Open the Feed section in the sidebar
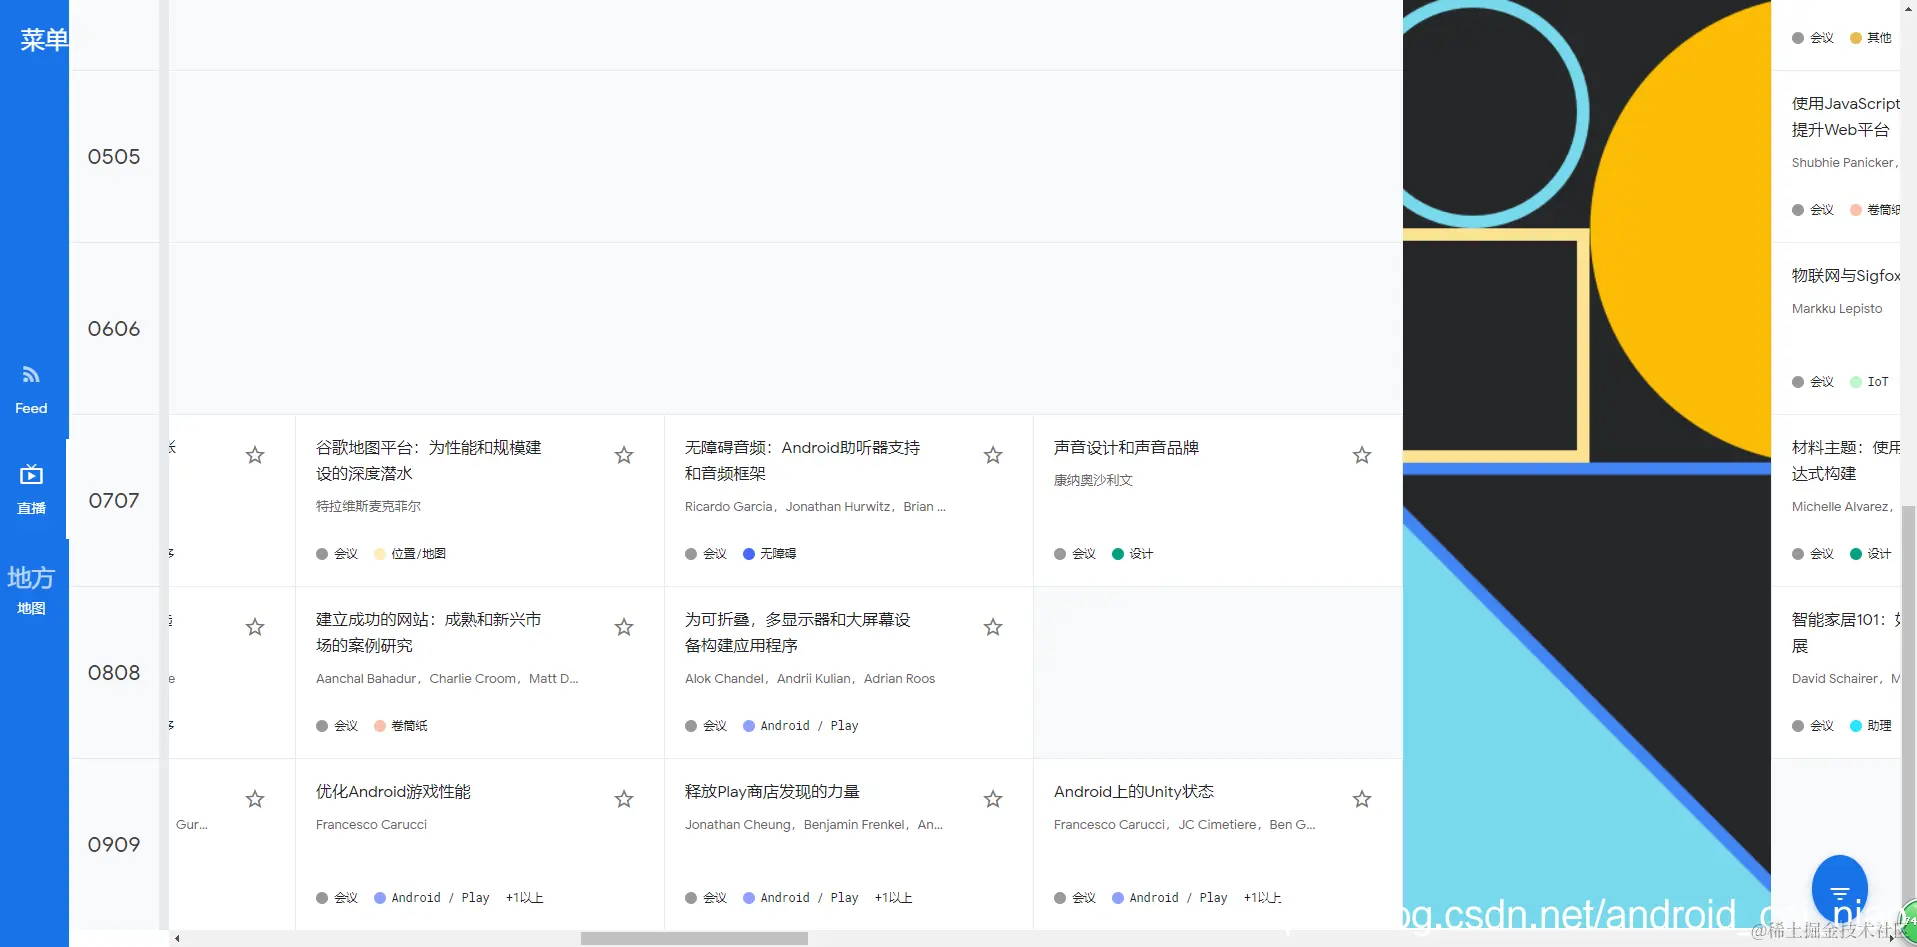1917x947 pixels. tap(31, 388)
